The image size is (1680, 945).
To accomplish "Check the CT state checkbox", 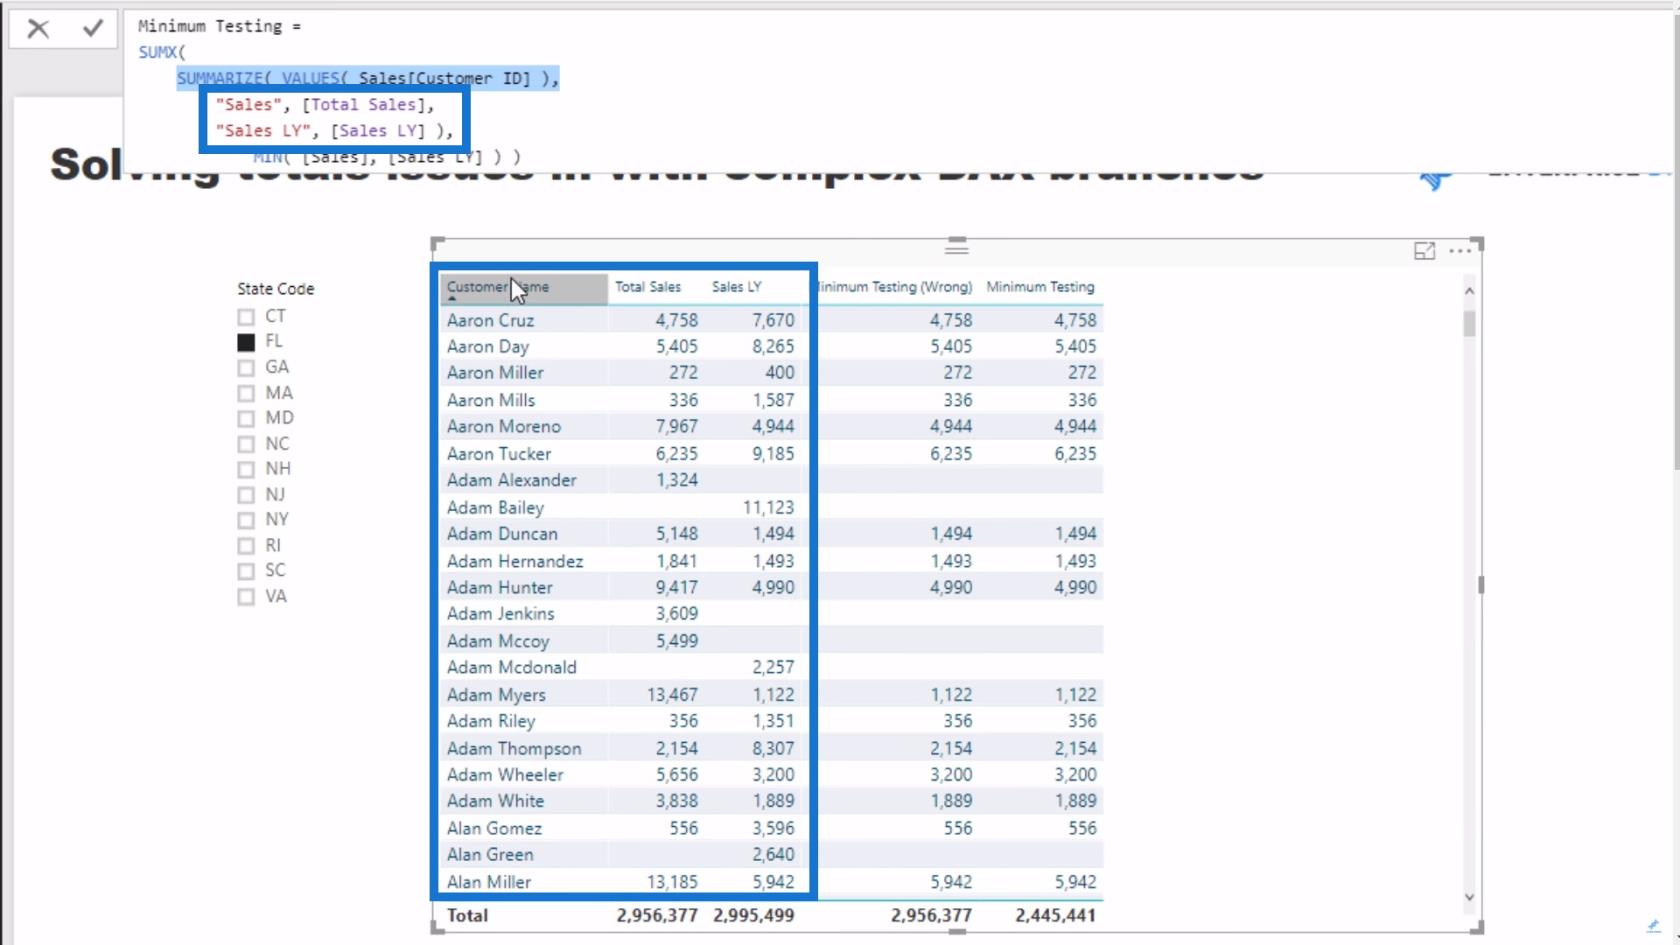I will pos(246,317).
